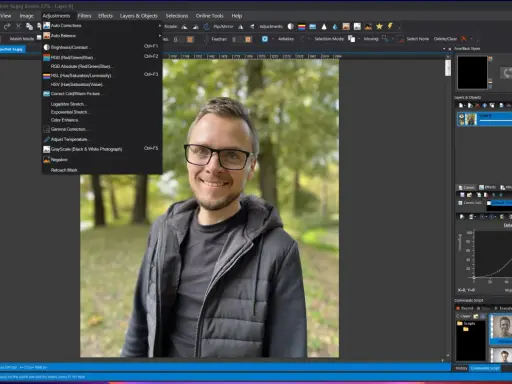Screen dimensions: 512x384
Task: Choose Brightness/Contrast from Adjustments menu
Action: tap(102, 47)
